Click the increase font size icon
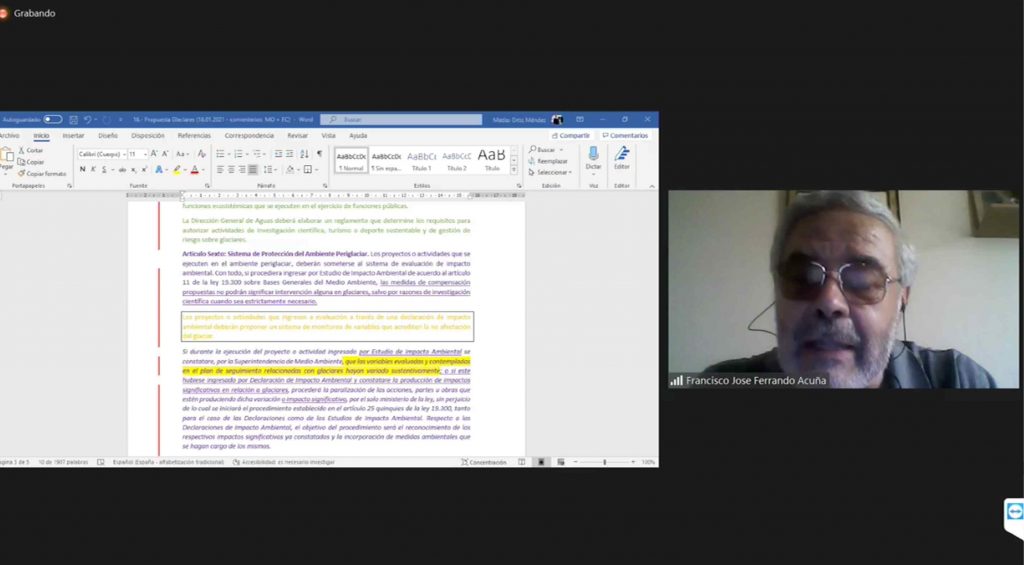Screen dimensions: 1024x565 pos(154,154)
